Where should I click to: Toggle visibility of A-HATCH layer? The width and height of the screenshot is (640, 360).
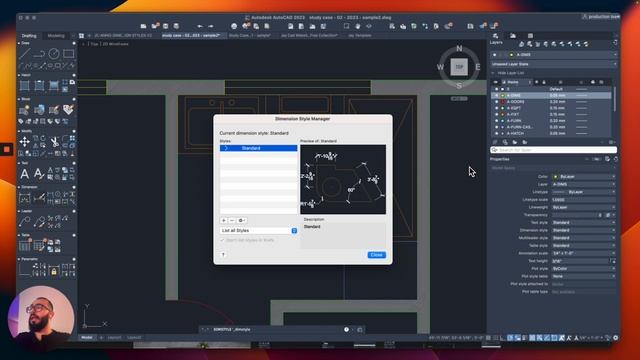(496, 133)
